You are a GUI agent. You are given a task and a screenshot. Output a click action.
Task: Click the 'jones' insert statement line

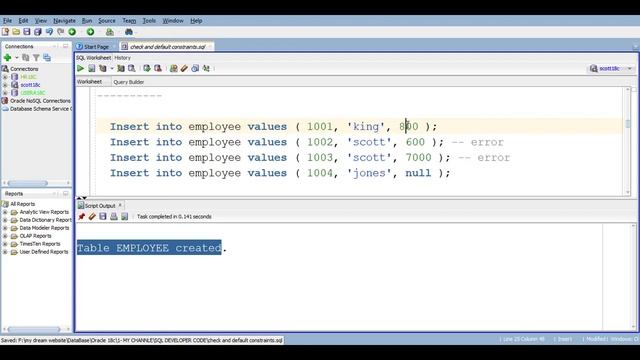tap(280, 173)
